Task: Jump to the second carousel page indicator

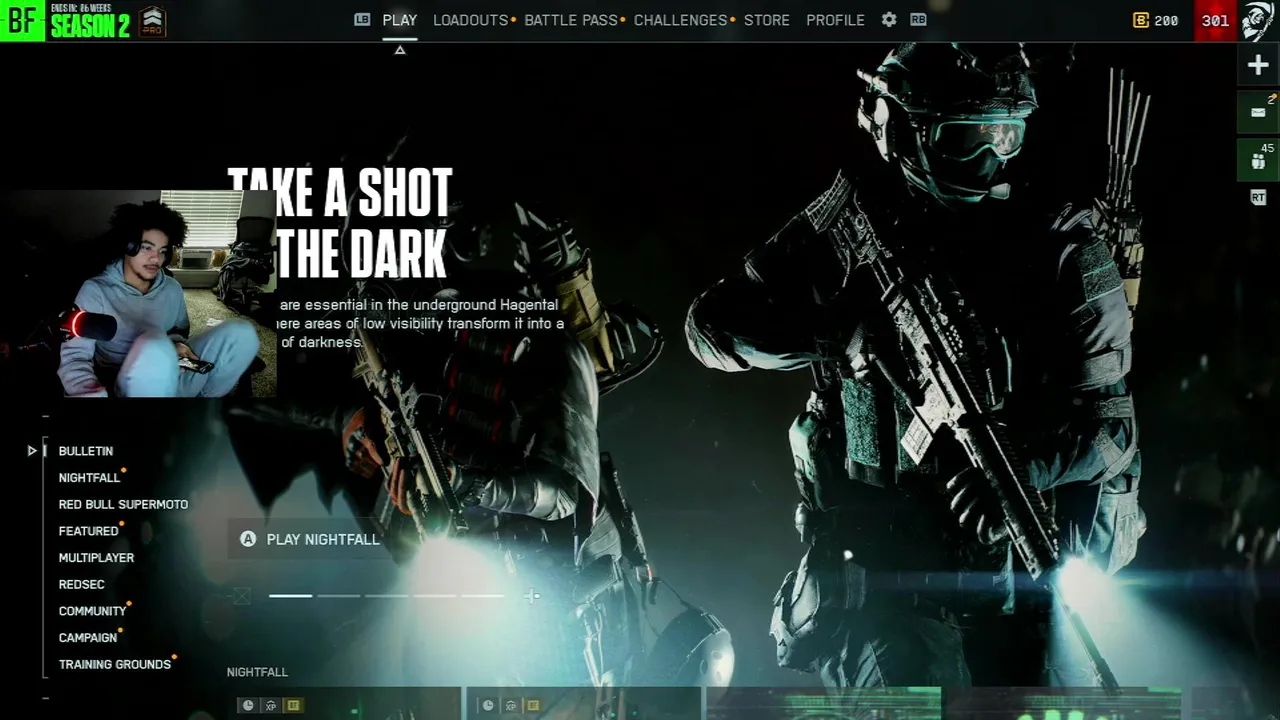Action: click(x=339, y=596)
